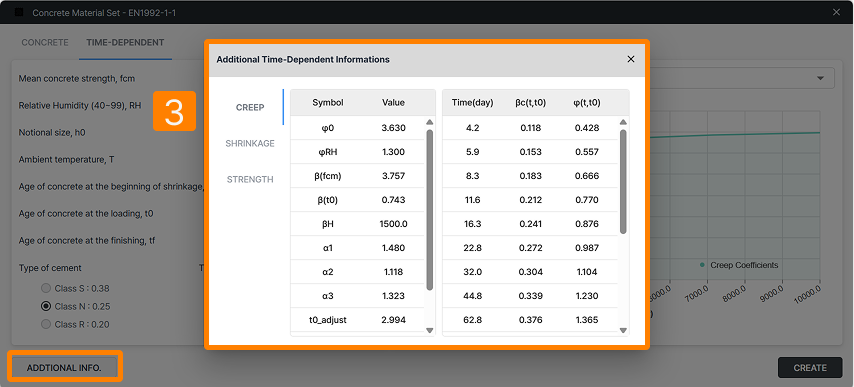This screenshot has height=387, width=854.
Task: Open the STRENGTH section
Action: click(250, 180)
